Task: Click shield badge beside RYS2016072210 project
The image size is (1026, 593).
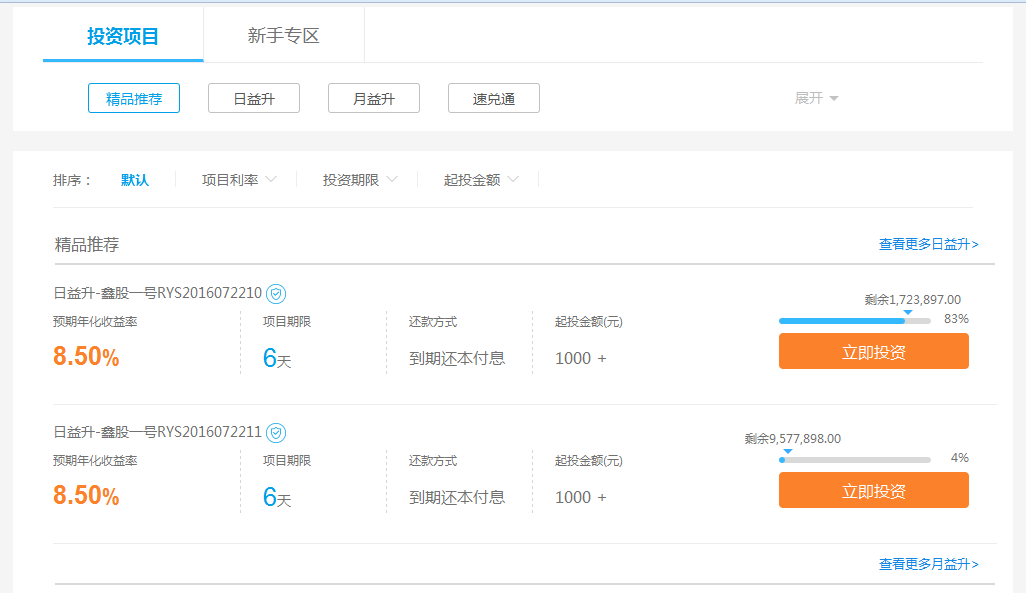Action: click(277, 294)
